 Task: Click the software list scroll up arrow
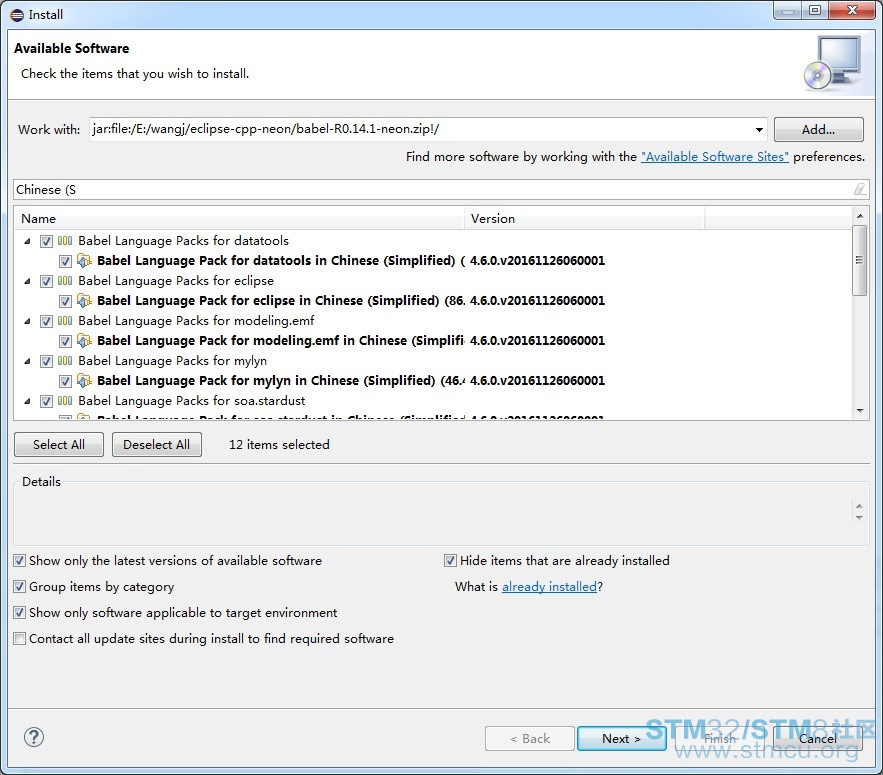(860, 216)
